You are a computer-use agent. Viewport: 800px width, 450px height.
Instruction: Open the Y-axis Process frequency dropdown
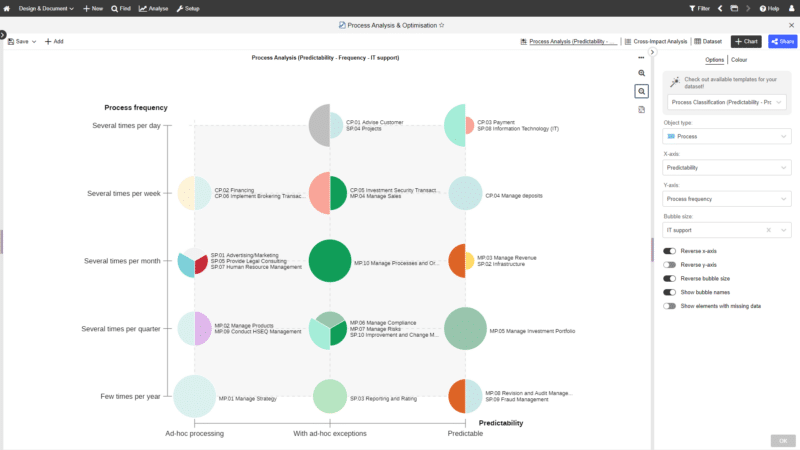[725, 199]
